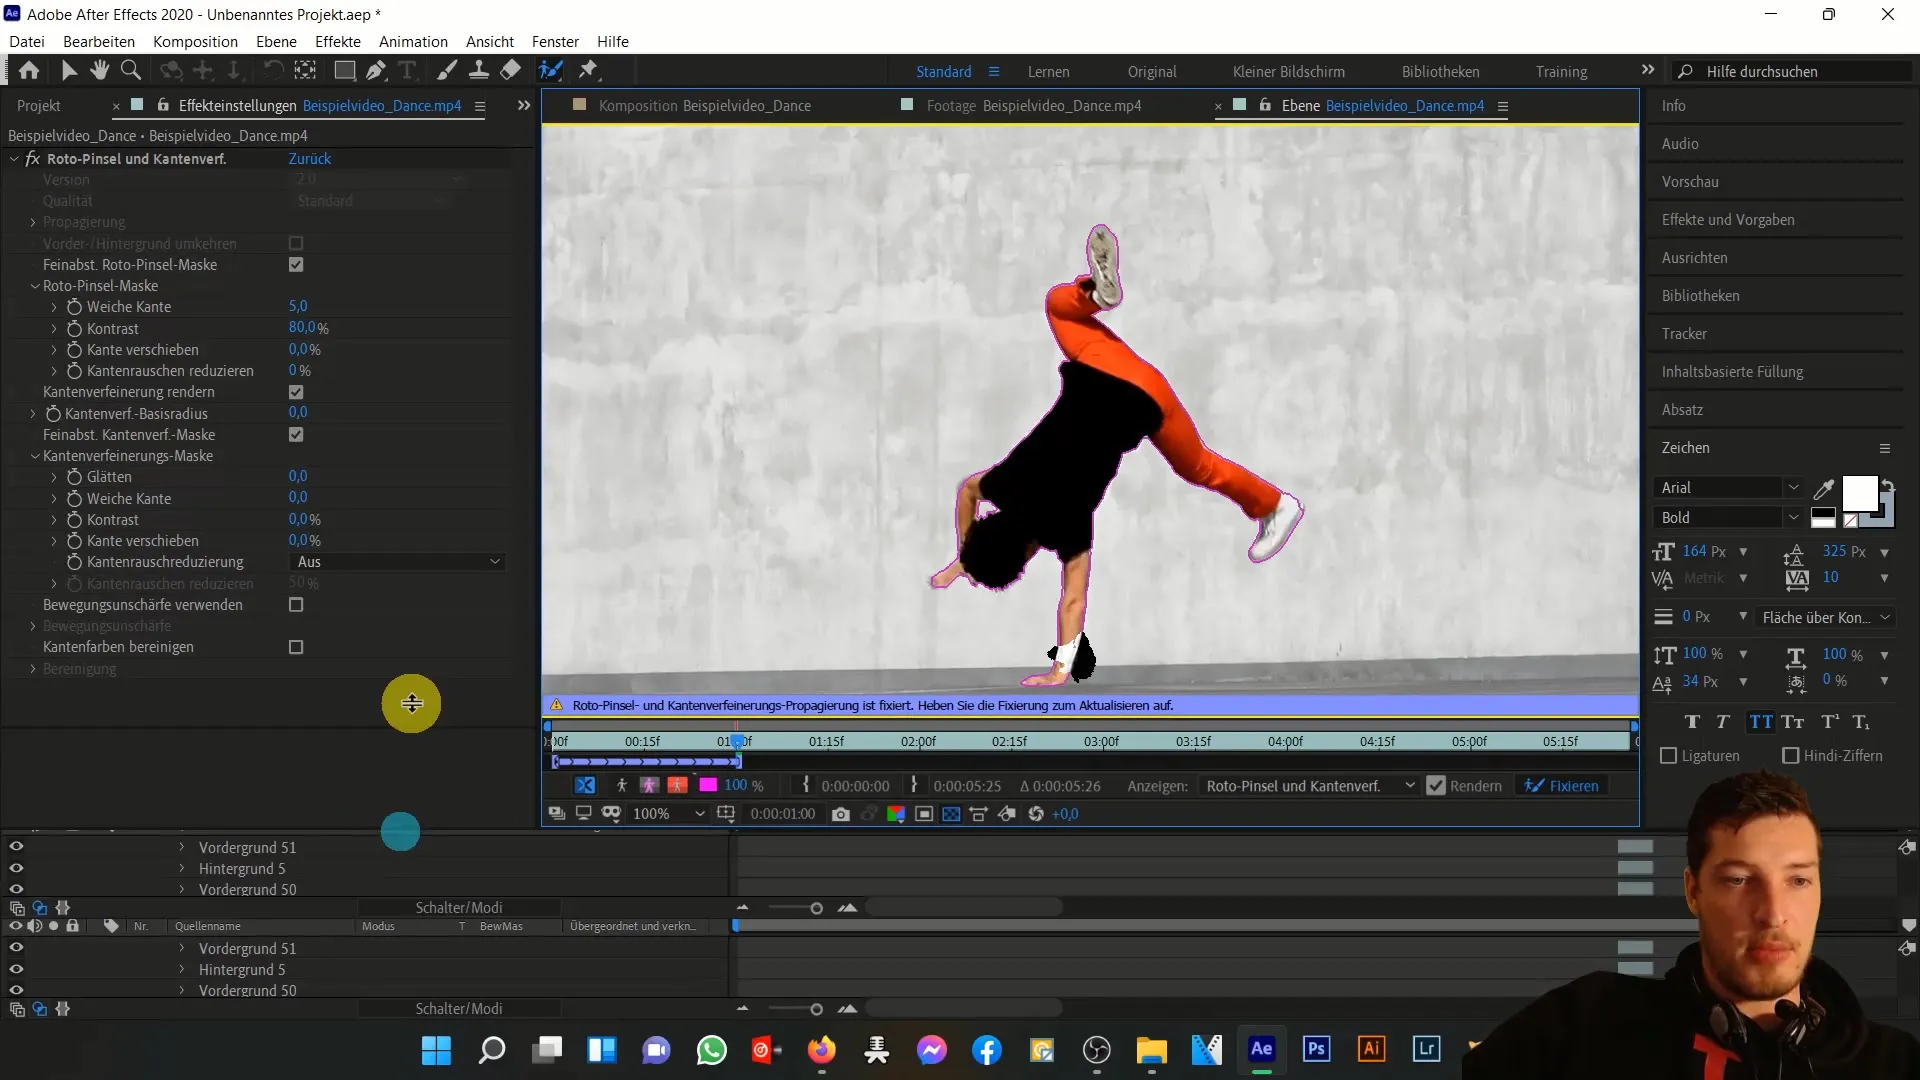Select the Selection tool in toolbar
Screen dimensions: 1920x1080
click(x=67, y=70)
